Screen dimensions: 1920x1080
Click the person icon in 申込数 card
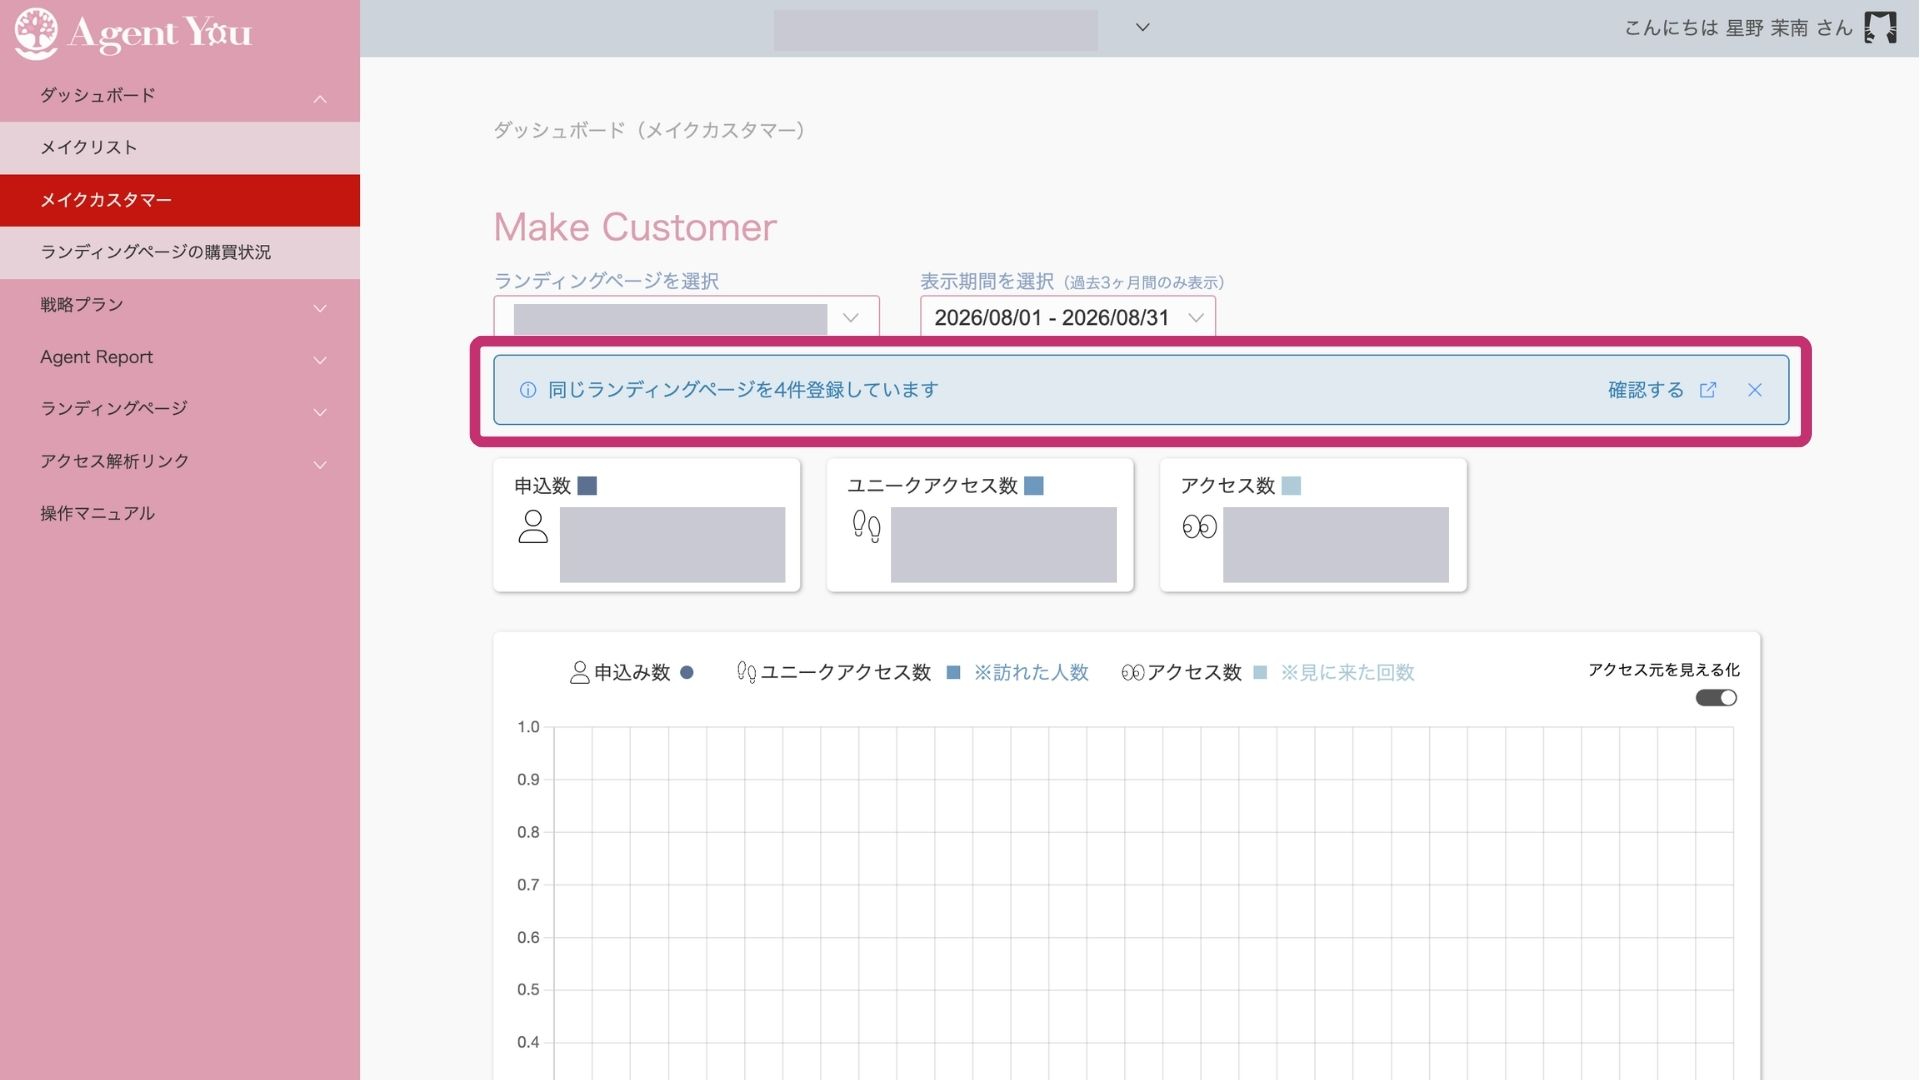pyautogui.click(x=533, y=527)
